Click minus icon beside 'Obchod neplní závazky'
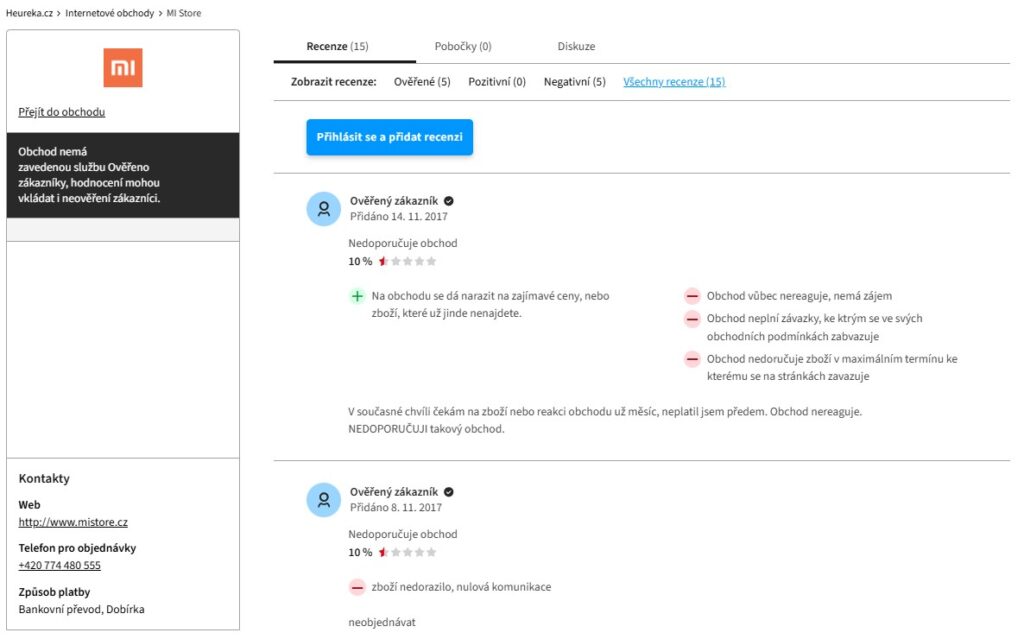Image resolution: width=1024 pixels, height=639 pixels. click(x=692, y=319)
